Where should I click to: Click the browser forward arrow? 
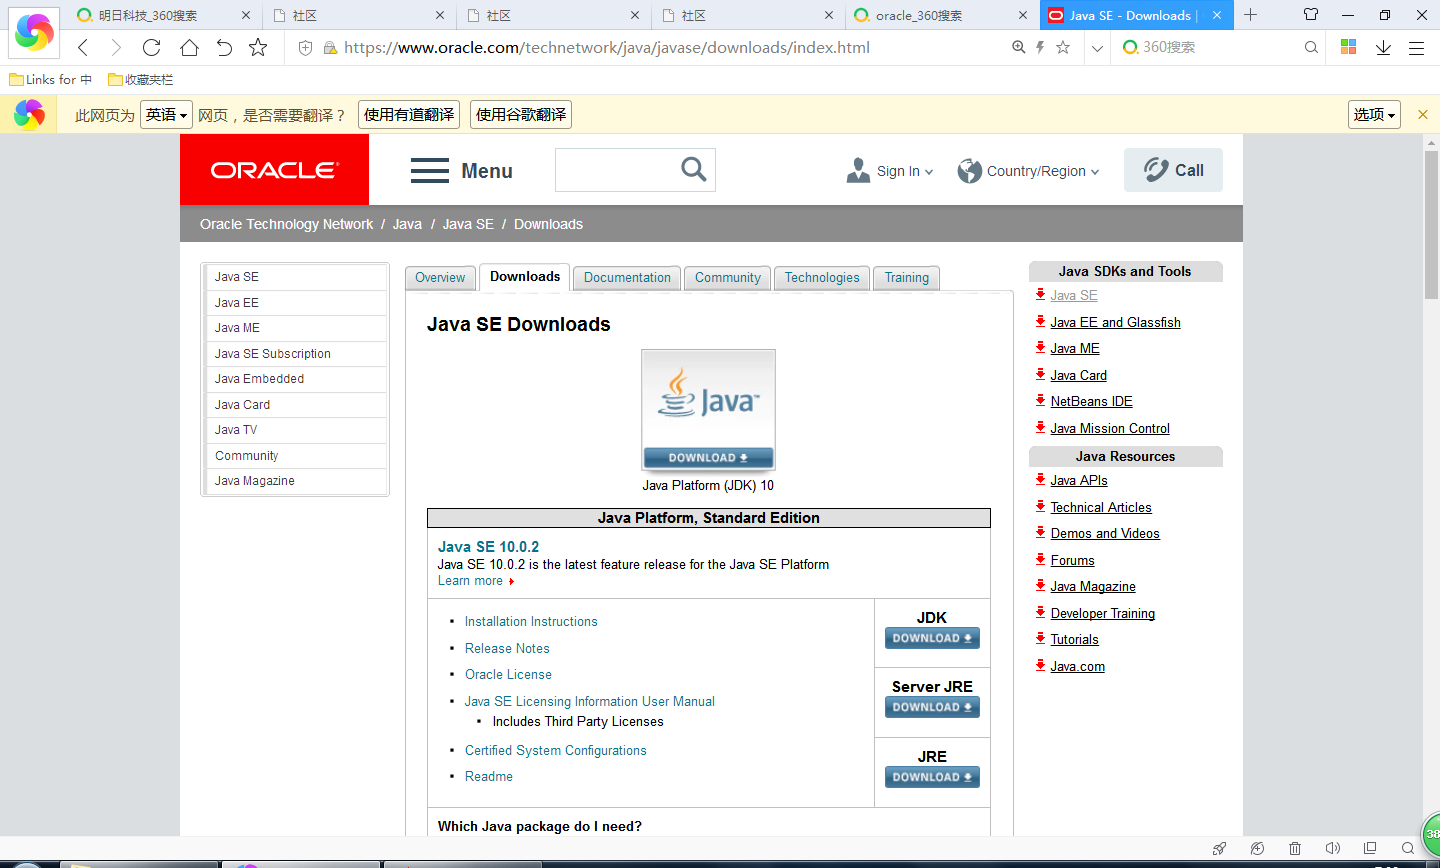[x=116, y=47]
